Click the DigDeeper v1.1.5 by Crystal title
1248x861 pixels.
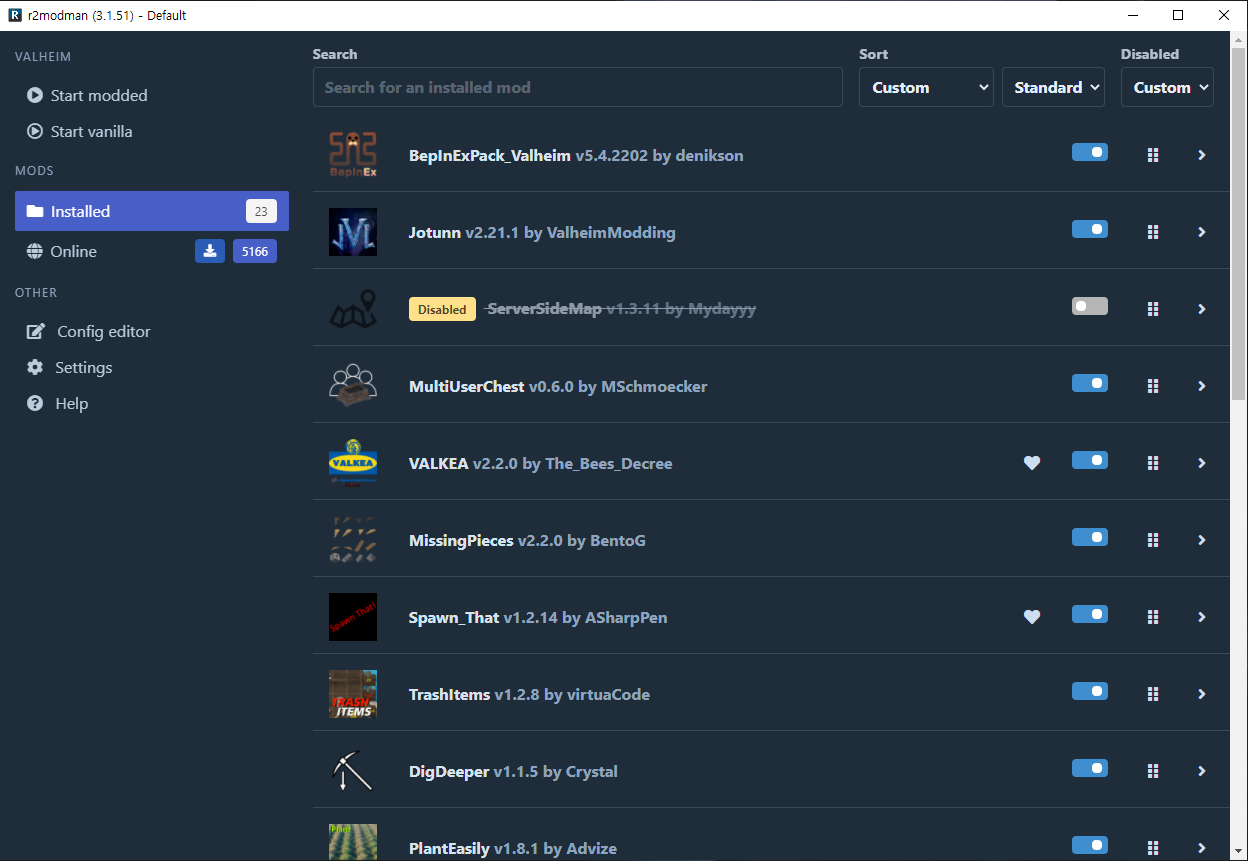pos(513,771)
